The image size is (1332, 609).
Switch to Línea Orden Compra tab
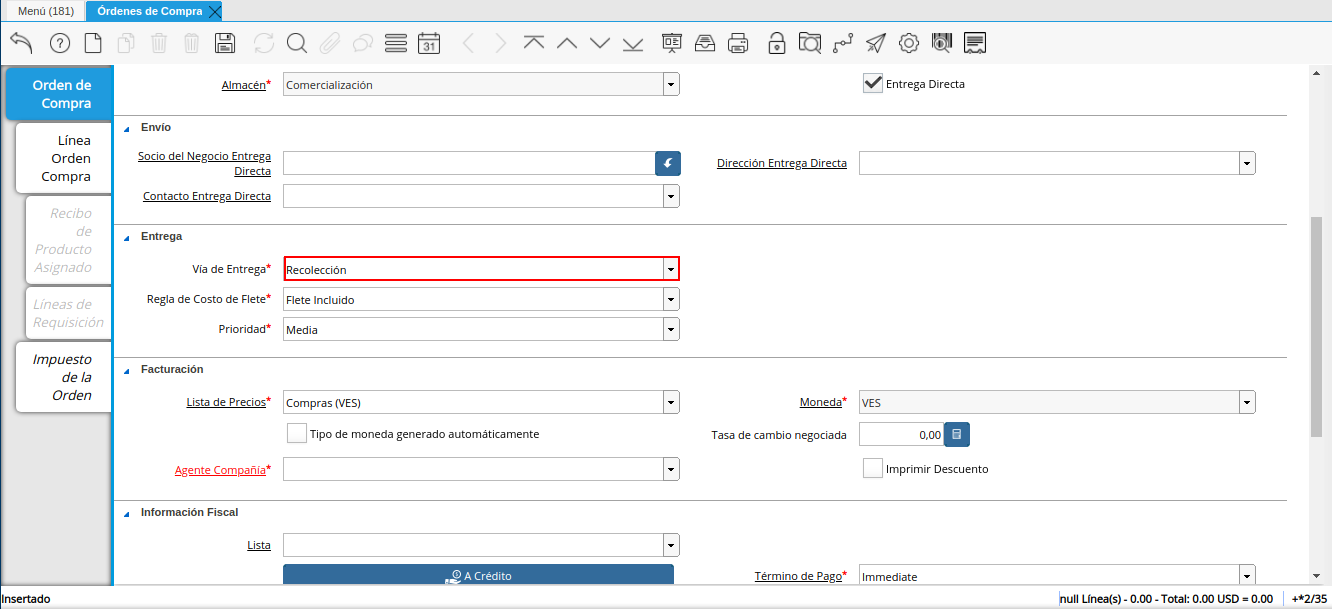point(64,158)
